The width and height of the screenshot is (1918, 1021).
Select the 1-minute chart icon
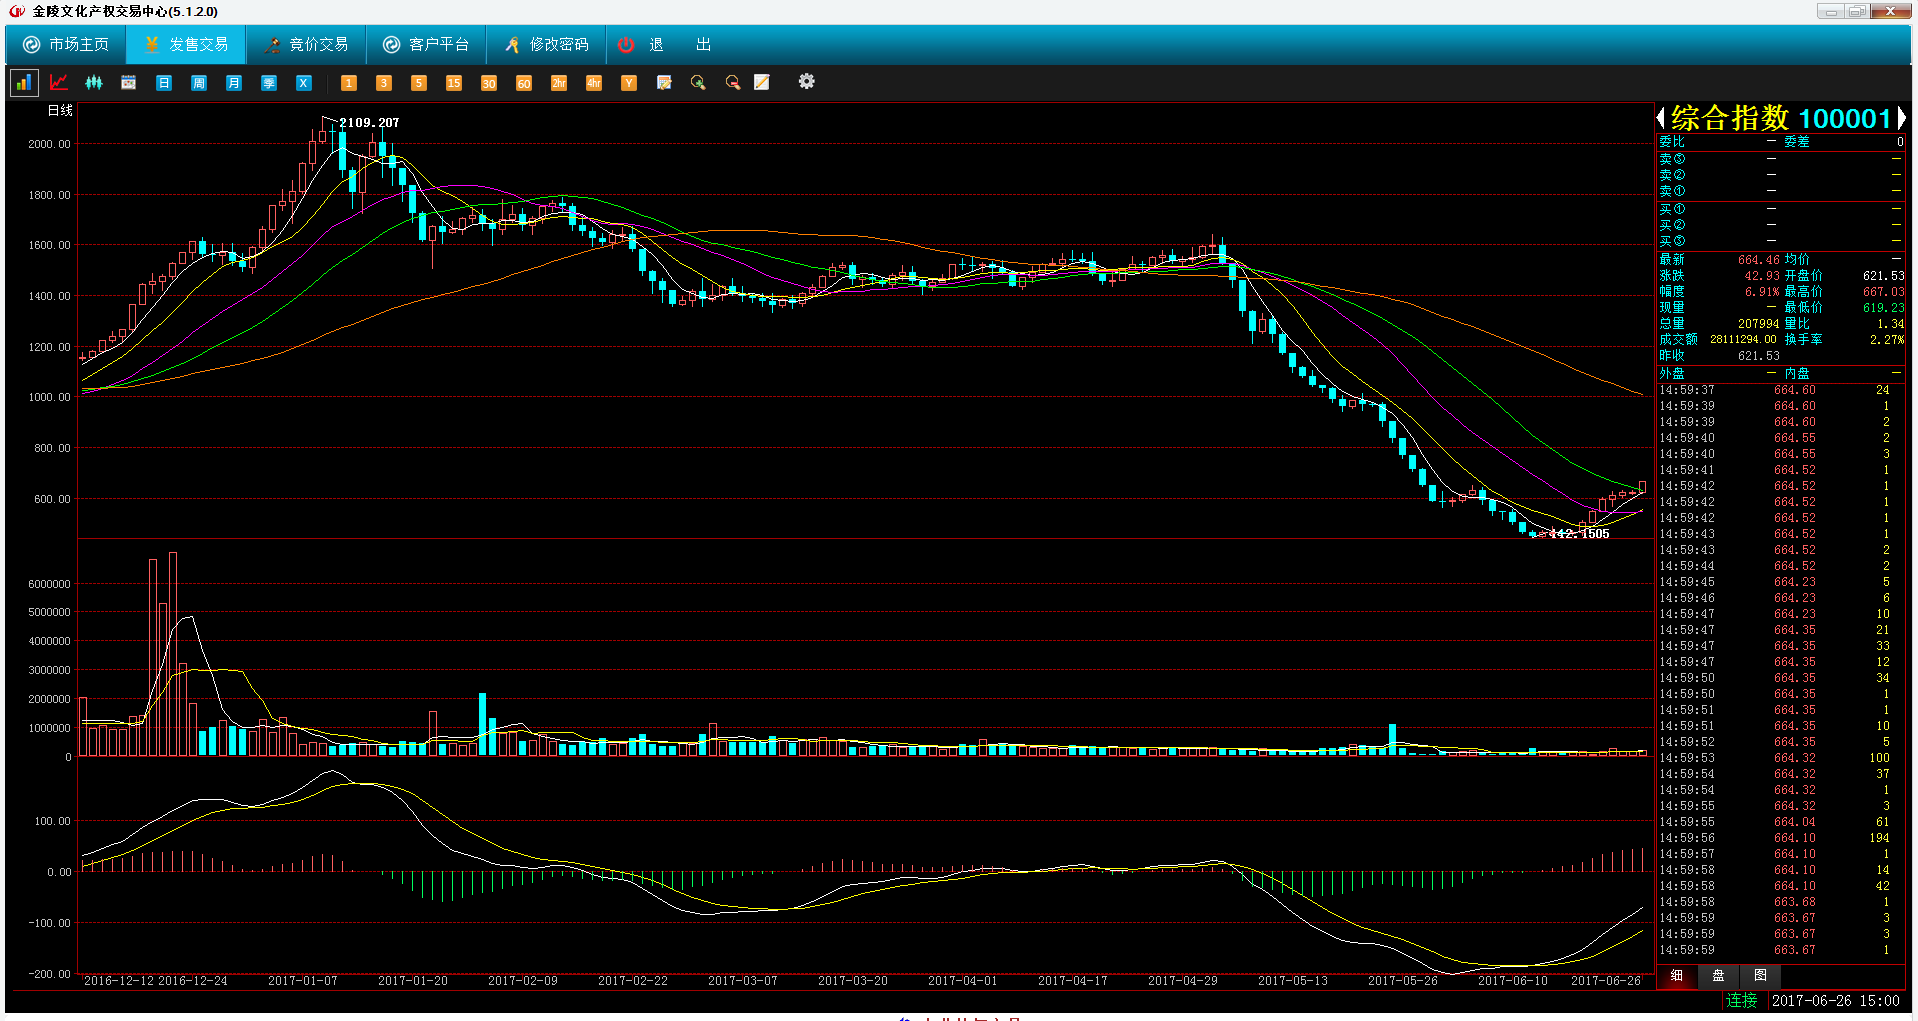coord(349,82)
